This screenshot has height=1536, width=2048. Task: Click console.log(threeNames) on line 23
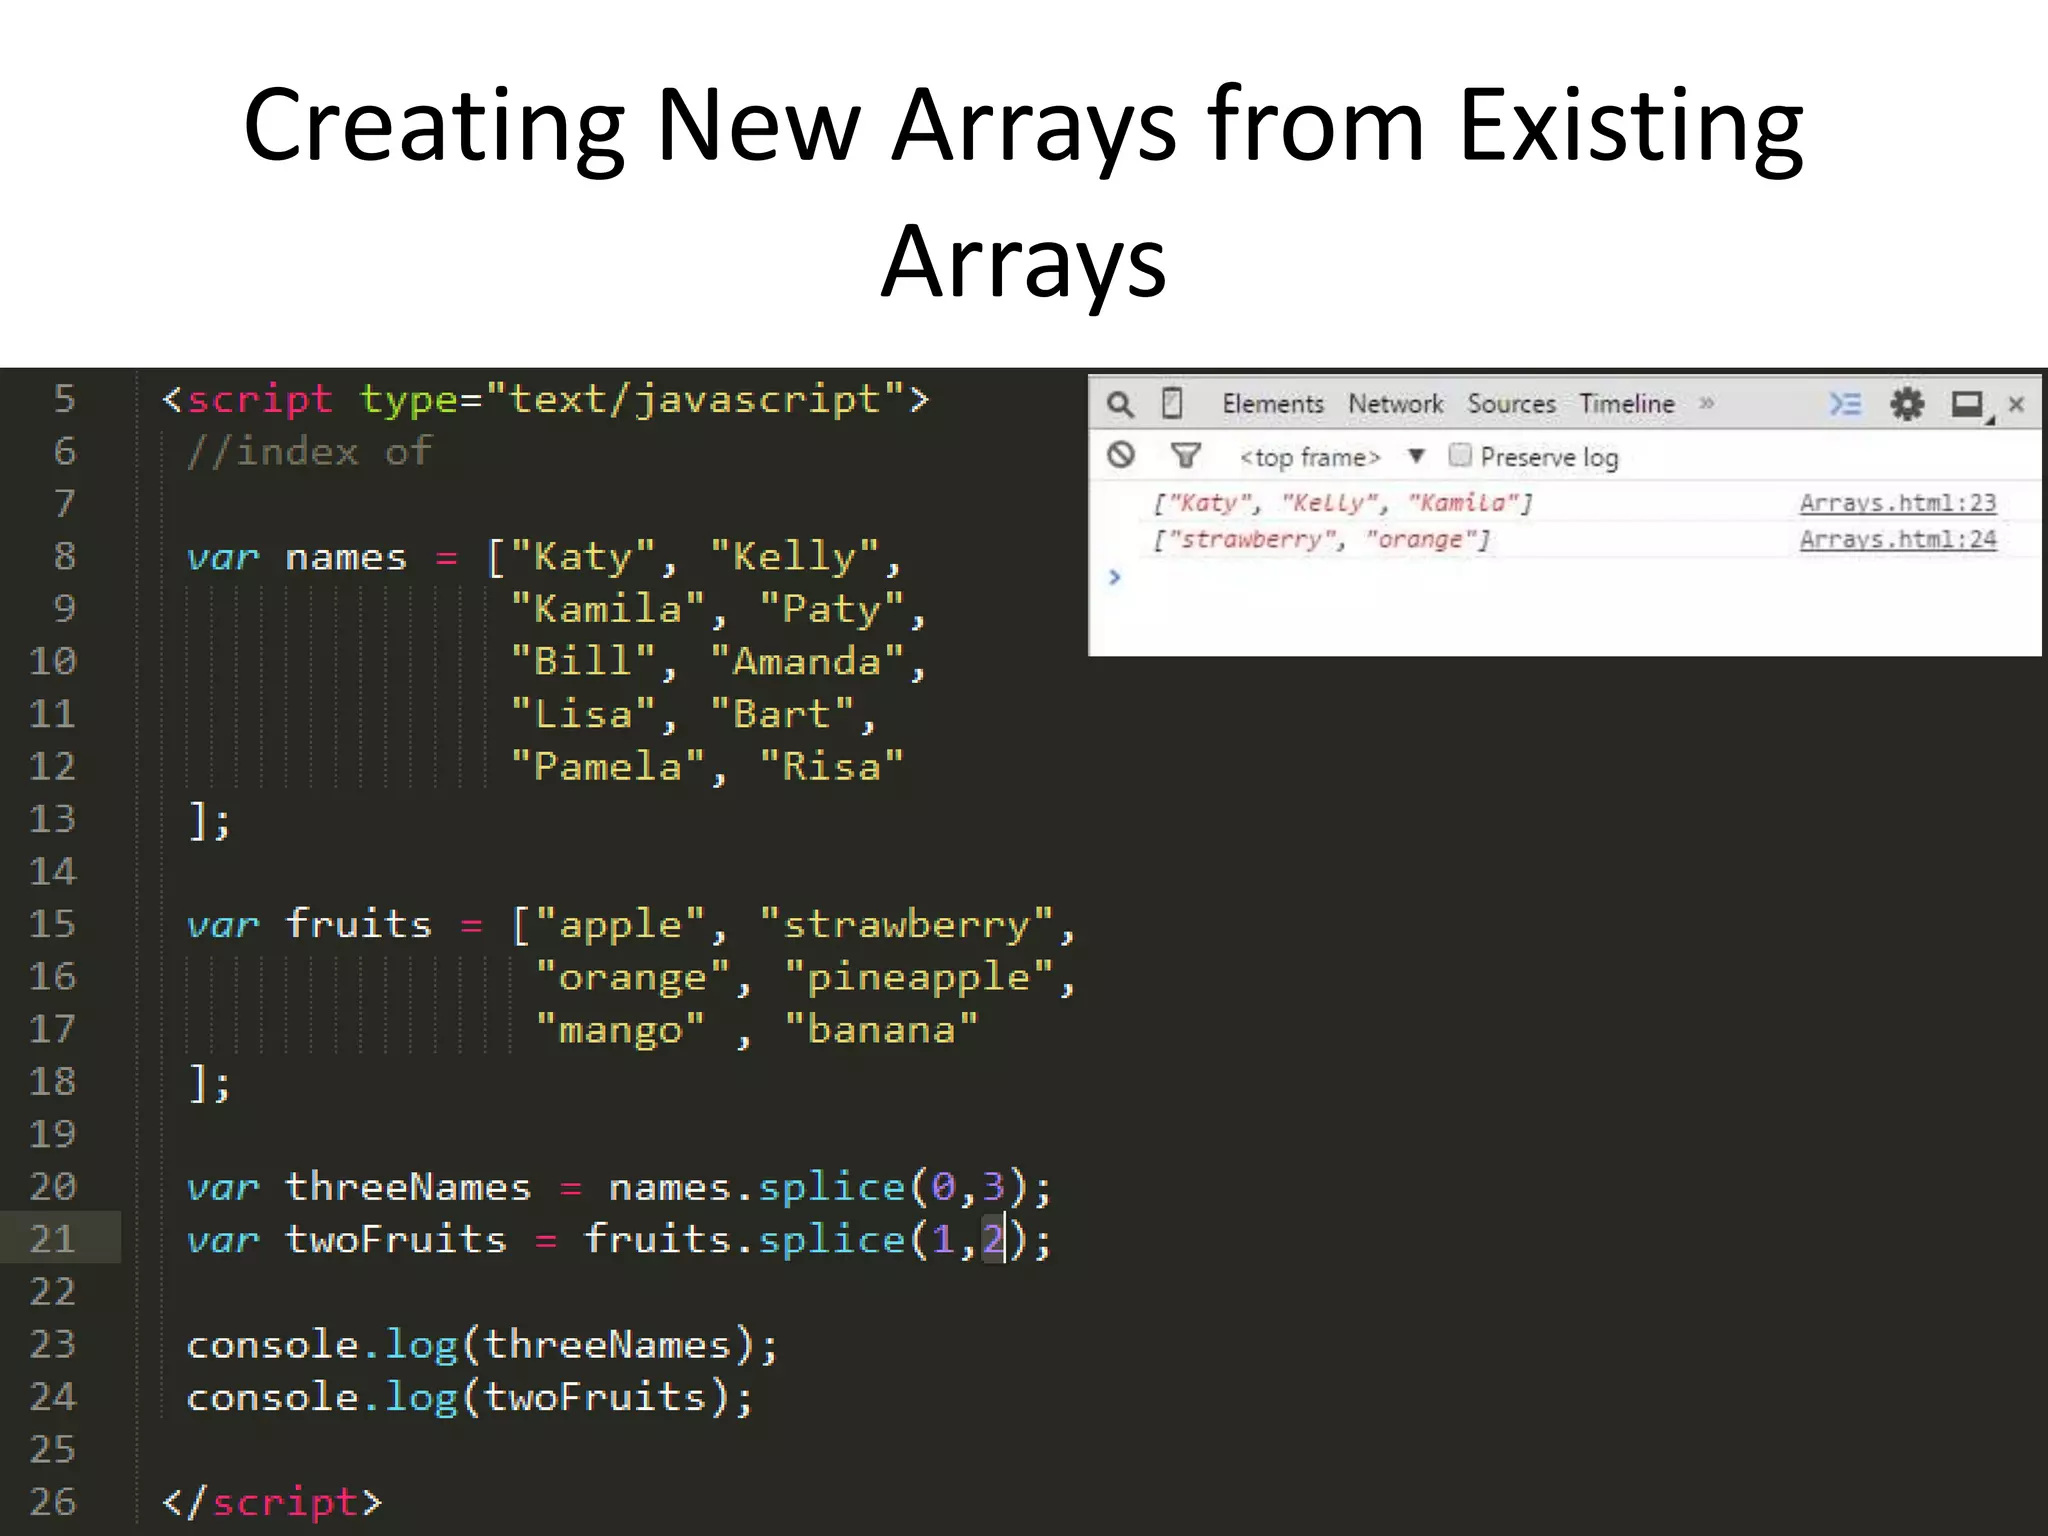pos(482,1345)
